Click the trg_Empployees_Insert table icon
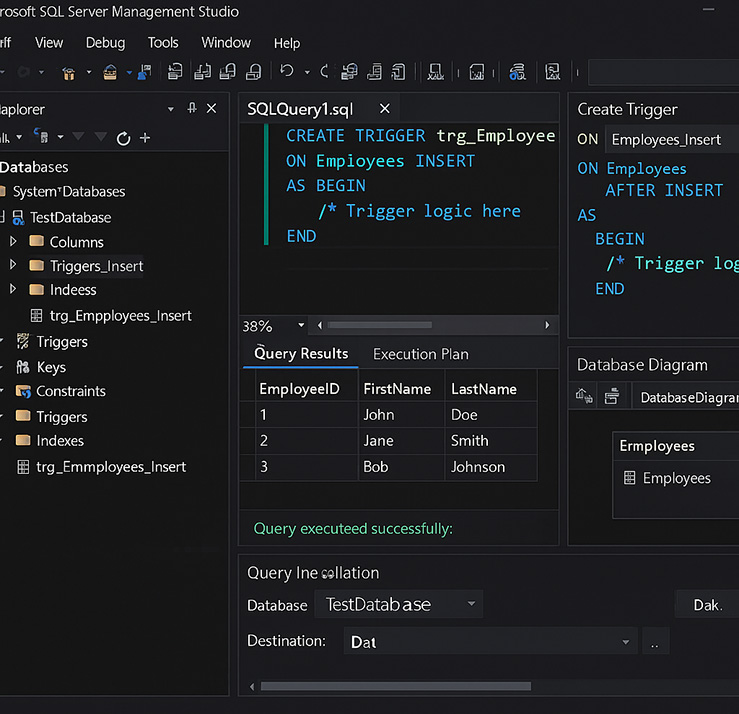Screen dimensions: 739x714 click(x=36, y=315)
